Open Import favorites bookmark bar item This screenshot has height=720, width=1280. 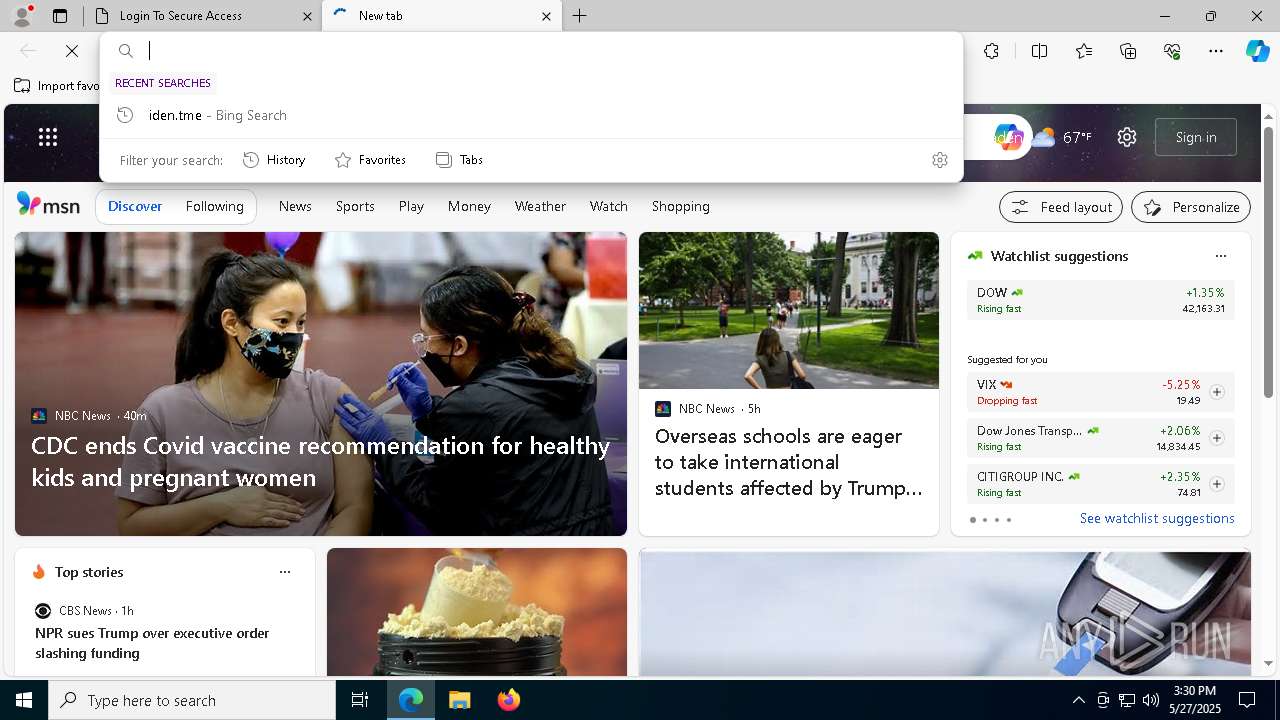pyautogui.click(x=56, y=86)
